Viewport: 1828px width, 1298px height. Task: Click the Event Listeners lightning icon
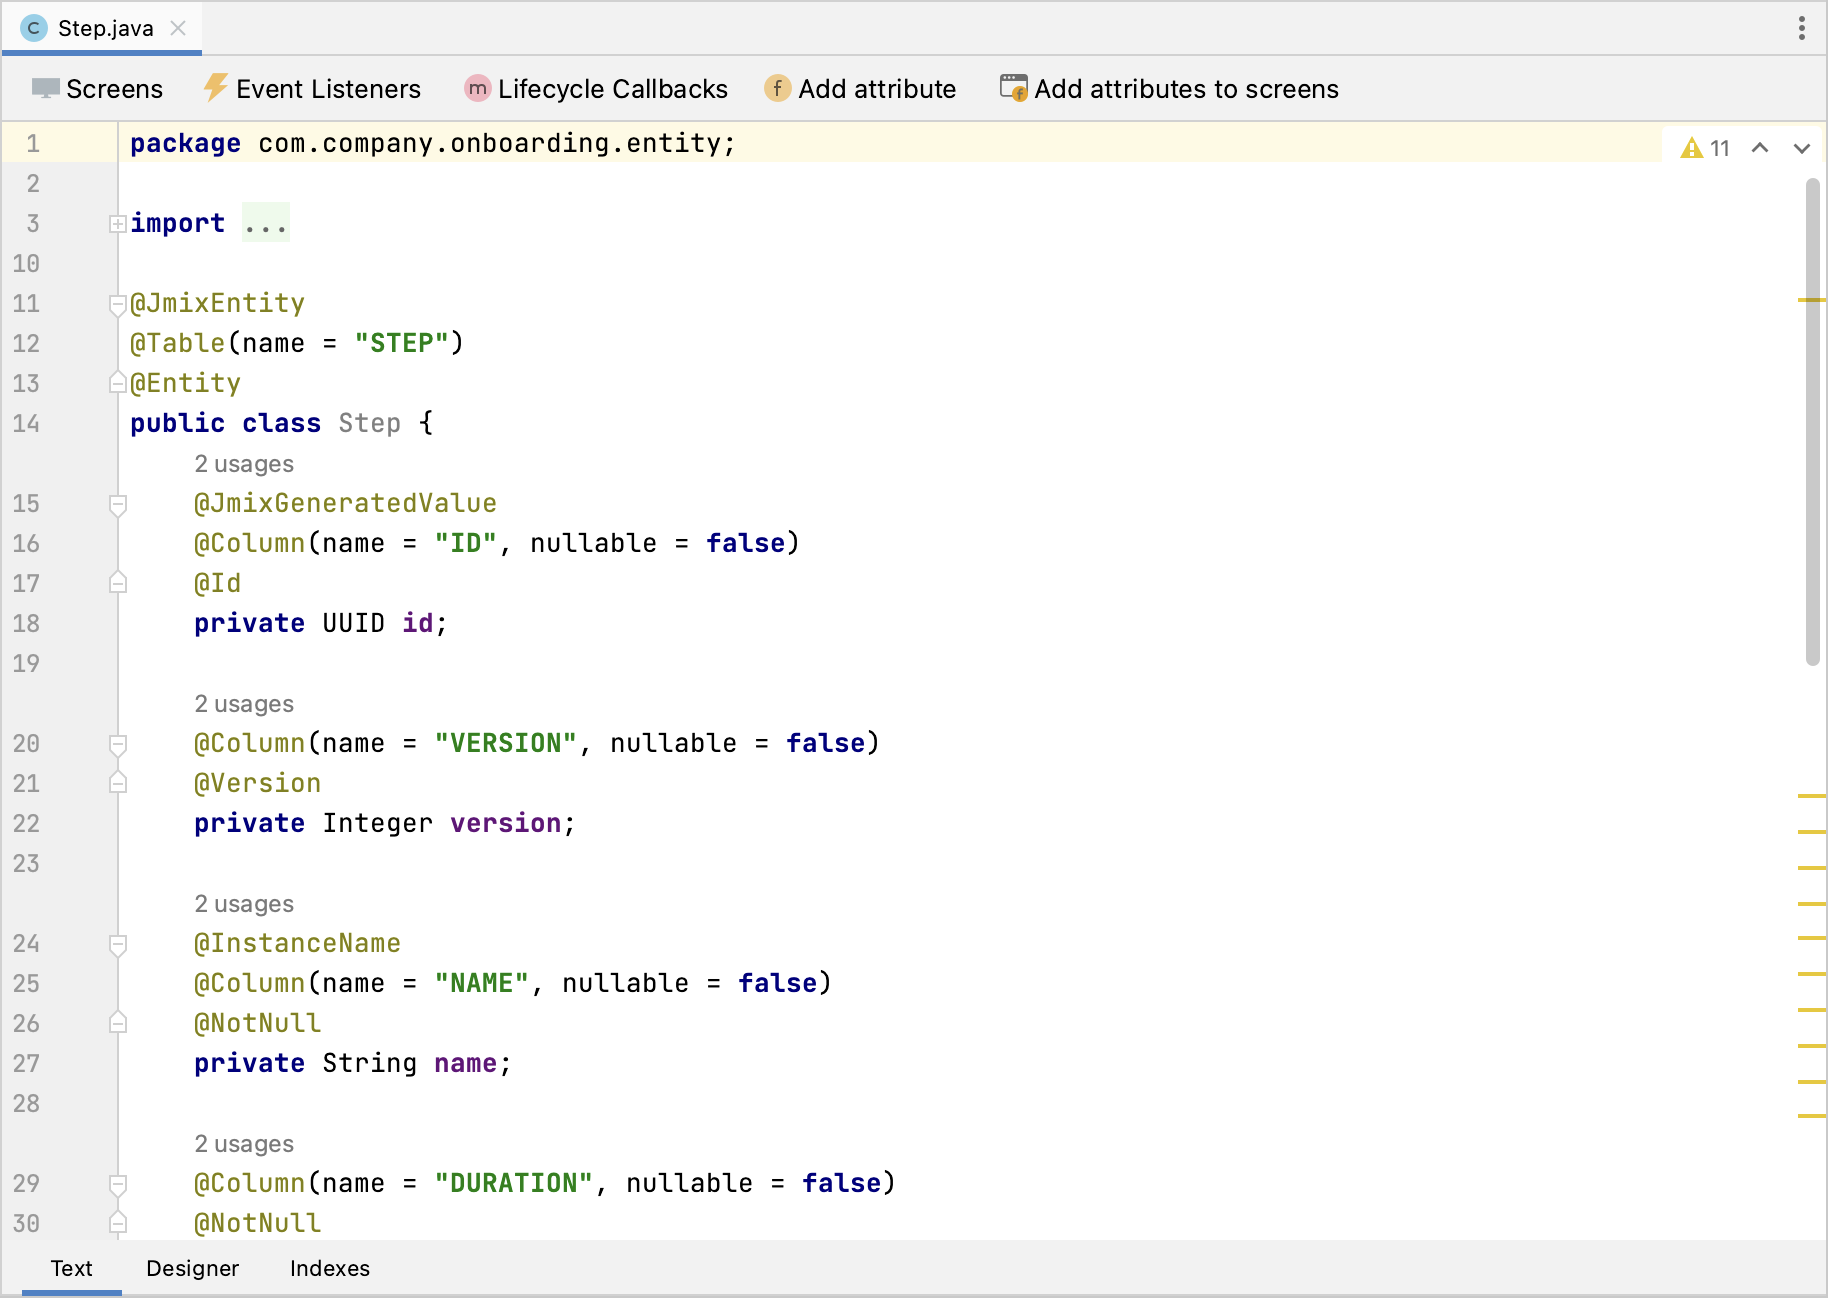[x=214, y=88]
